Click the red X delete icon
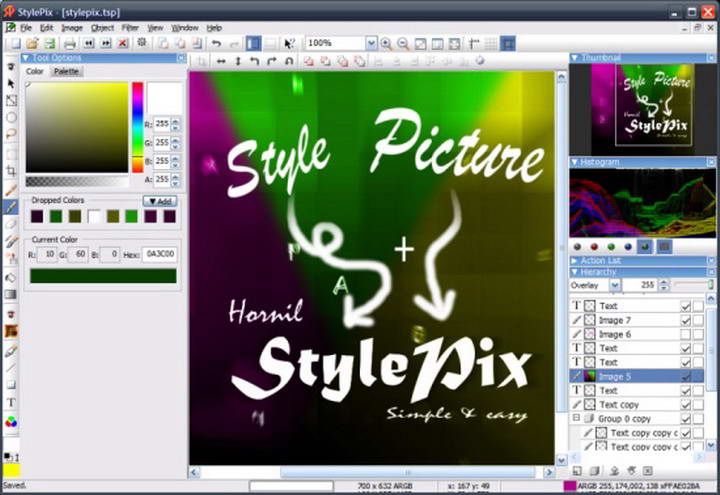 point(123,44)
